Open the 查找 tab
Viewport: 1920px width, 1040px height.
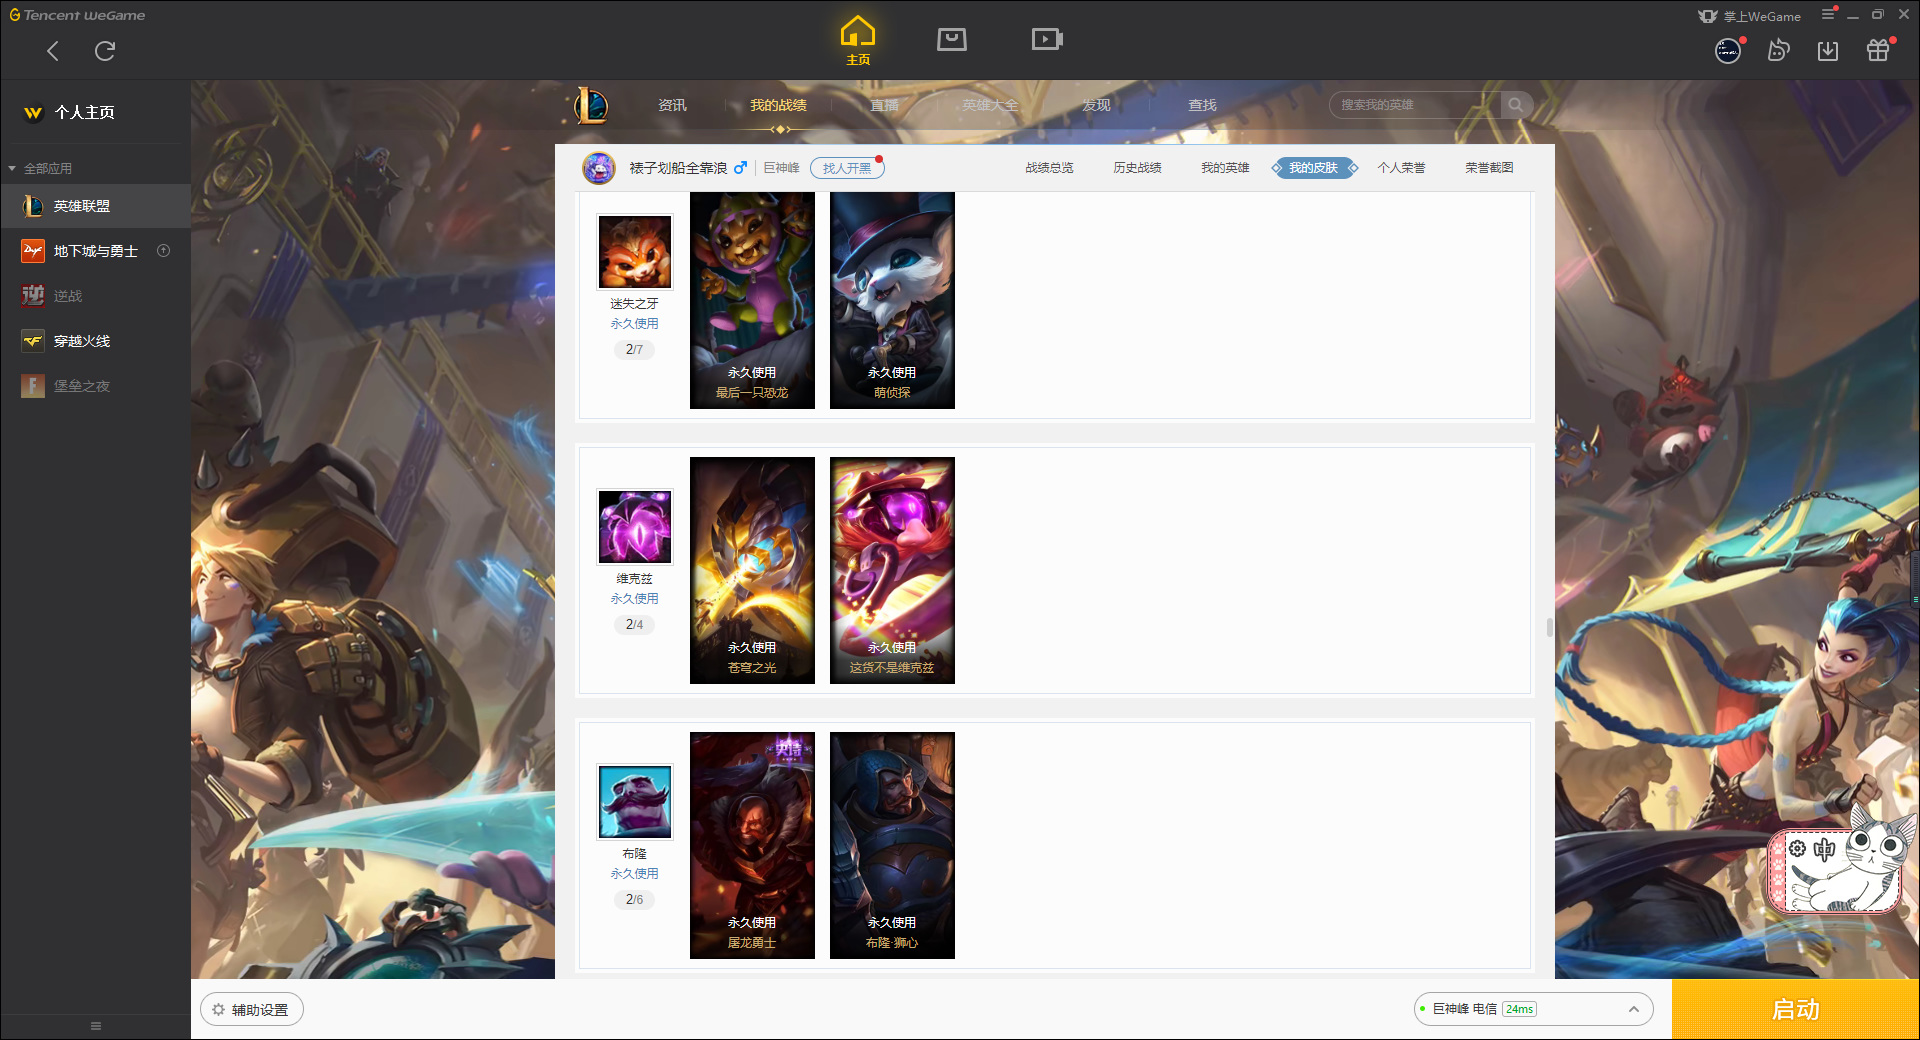(x=1202, y=105)
